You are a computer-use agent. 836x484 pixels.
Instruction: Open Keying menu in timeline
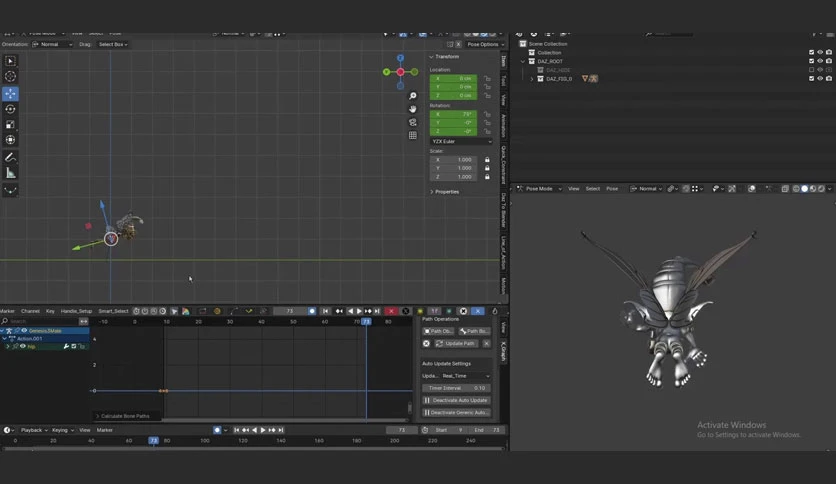(62, 430)
